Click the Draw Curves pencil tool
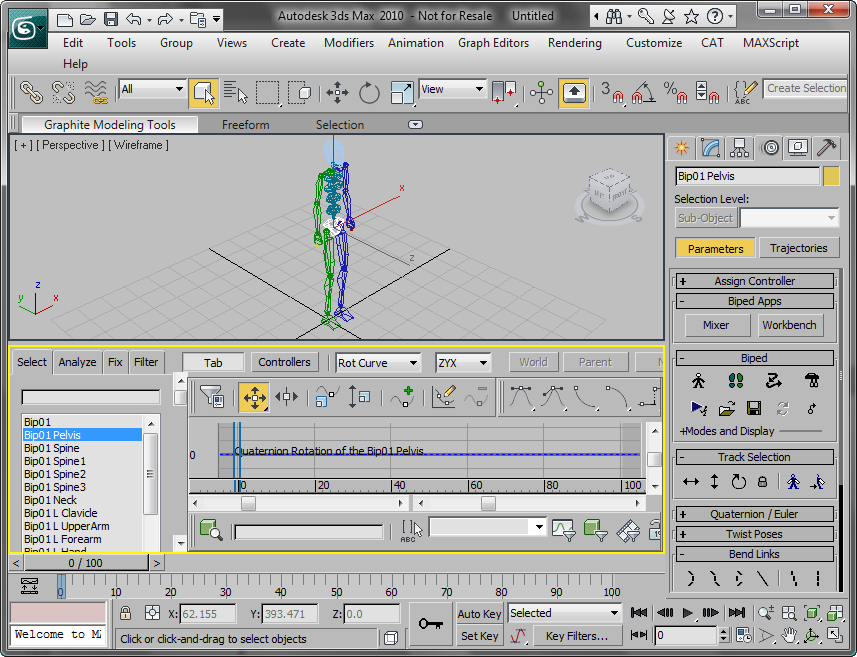Viewport: 857px width, 657px height. click(x=443, y=396)
